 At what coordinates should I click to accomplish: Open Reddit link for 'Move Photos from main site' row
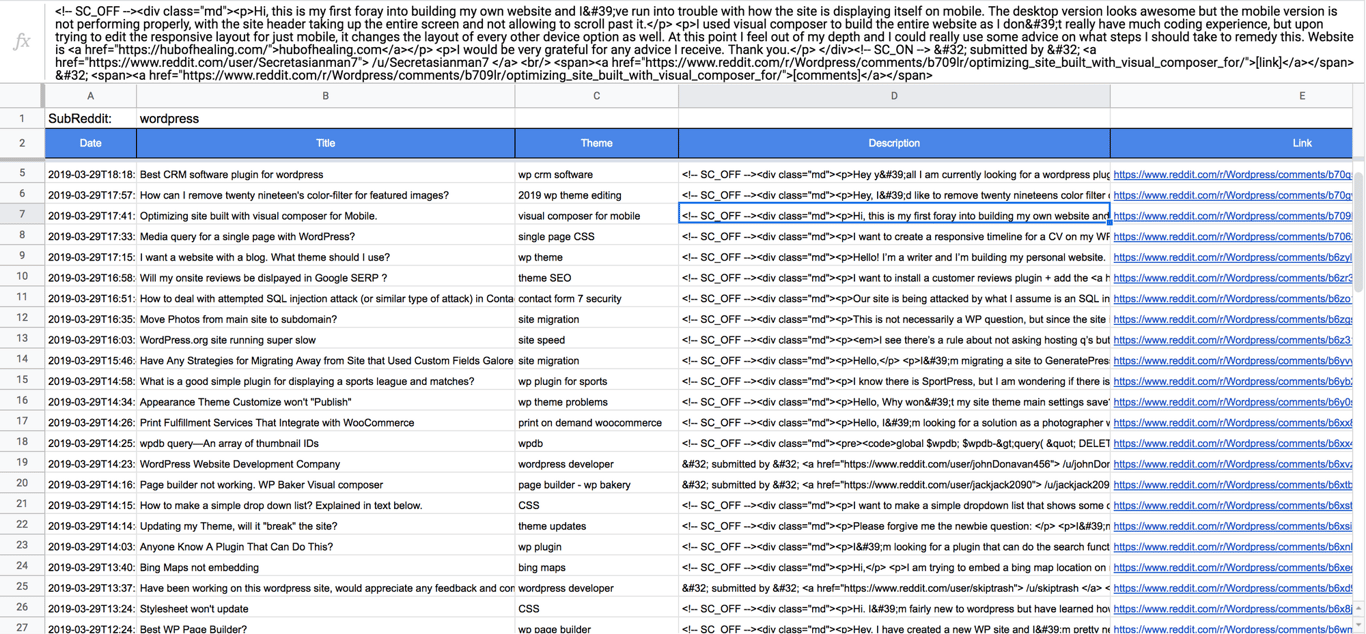coord(1232,319)
